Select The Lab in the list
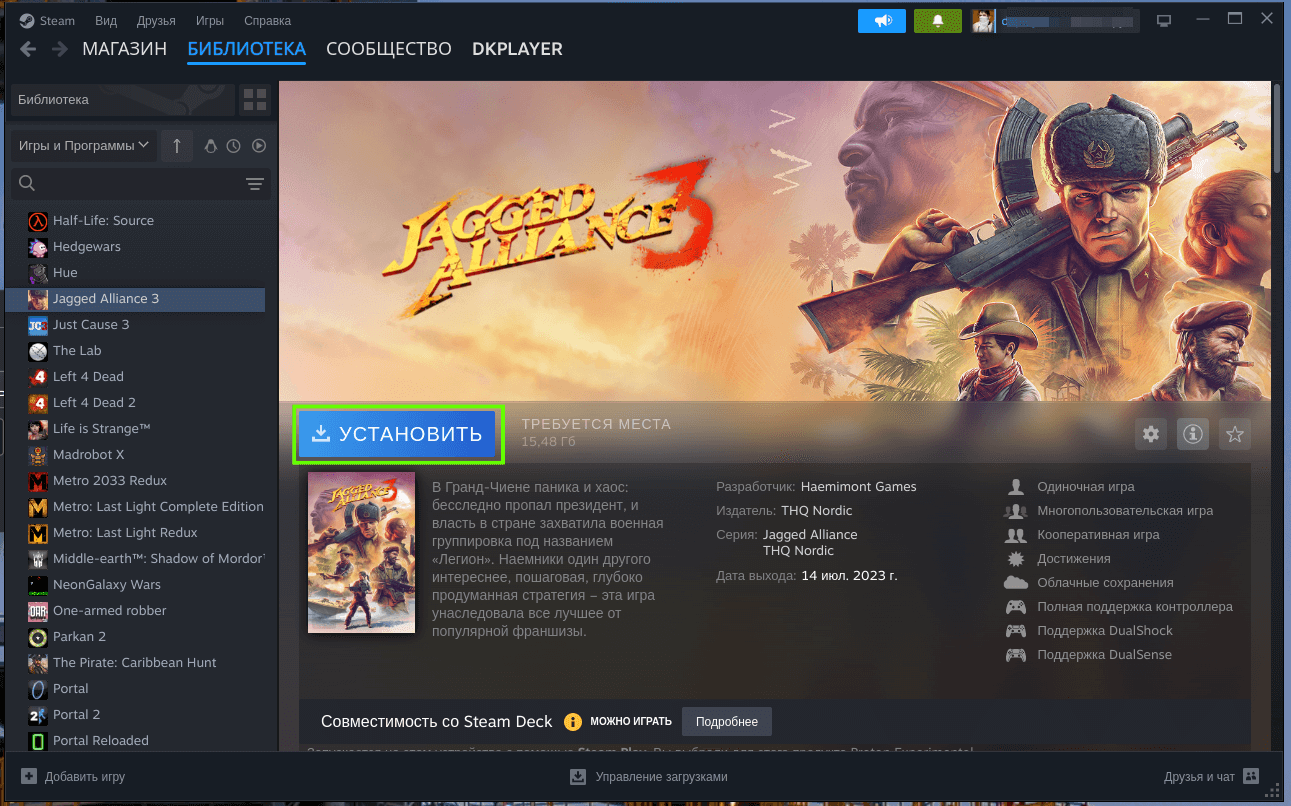The height and width of the screenshot is (806, 1291). pos(135,351)
